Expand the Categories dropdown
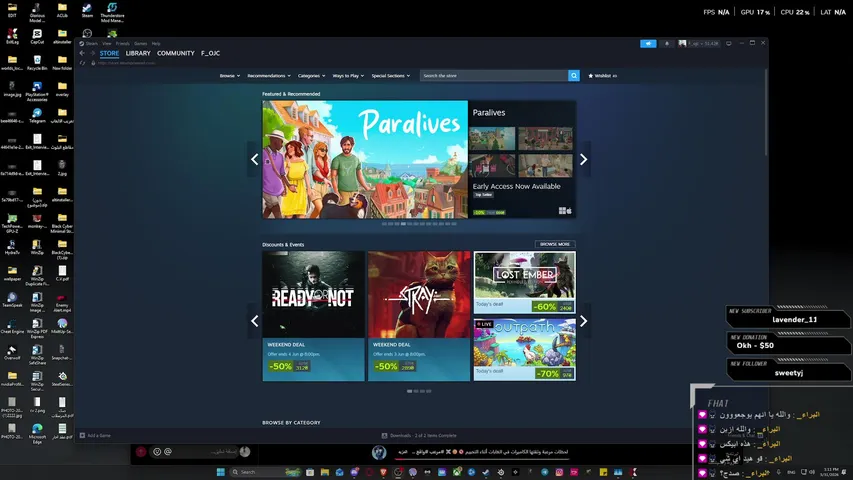The image size is (853, 480). 311,76
